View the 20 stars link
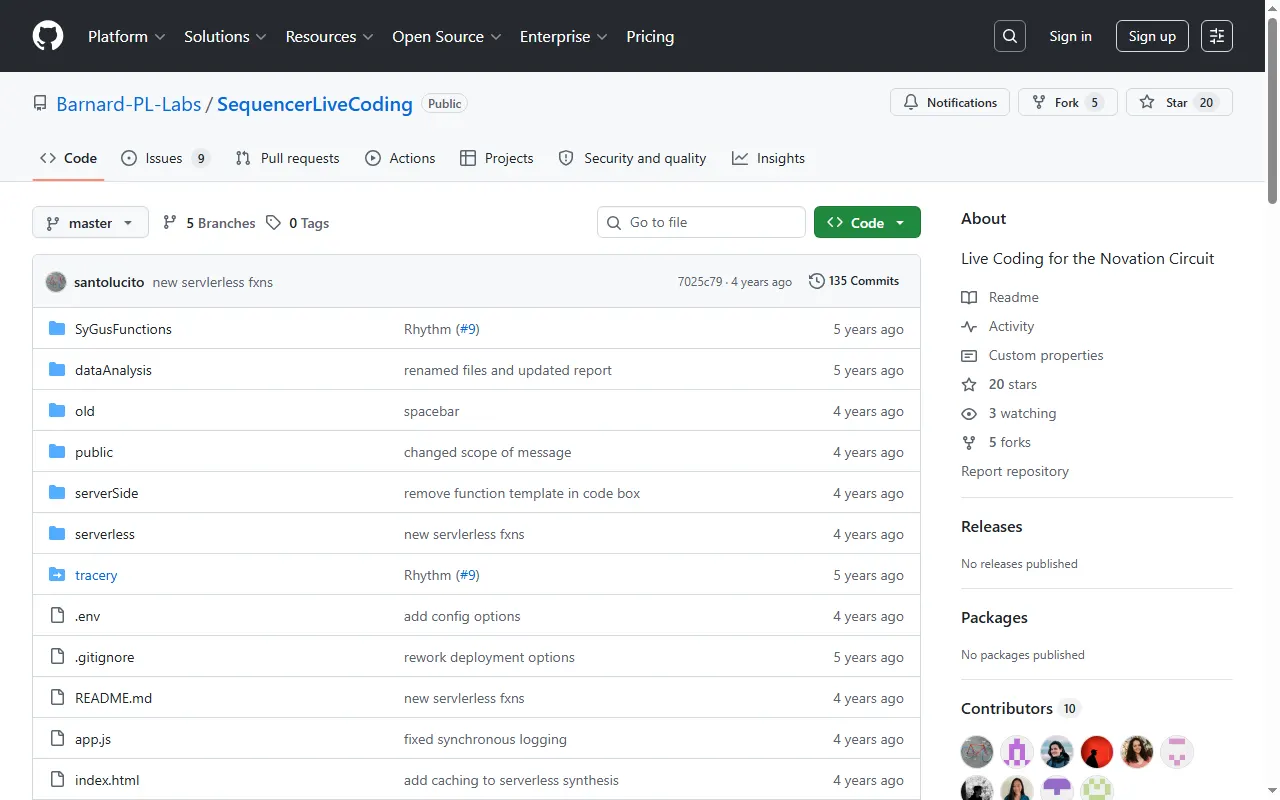1280x800 pixels. pos(999,384)
